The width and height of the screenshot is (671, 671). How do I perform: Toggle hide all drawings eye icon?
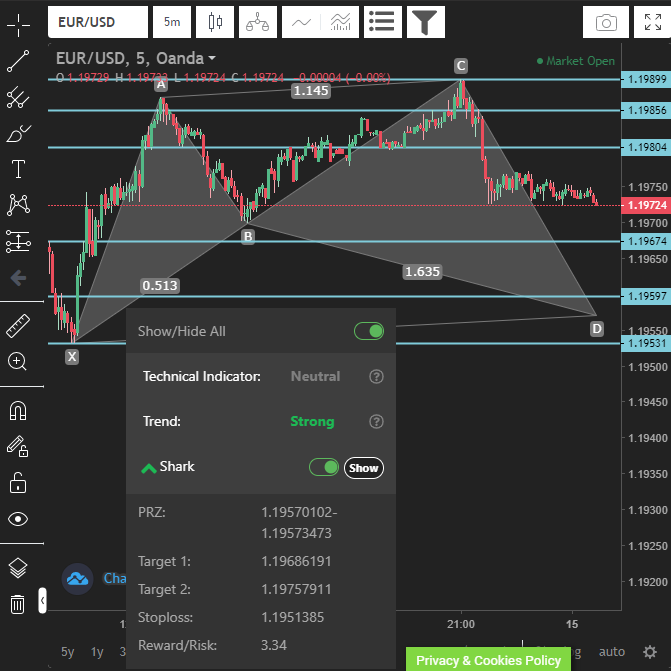[18, 519]
